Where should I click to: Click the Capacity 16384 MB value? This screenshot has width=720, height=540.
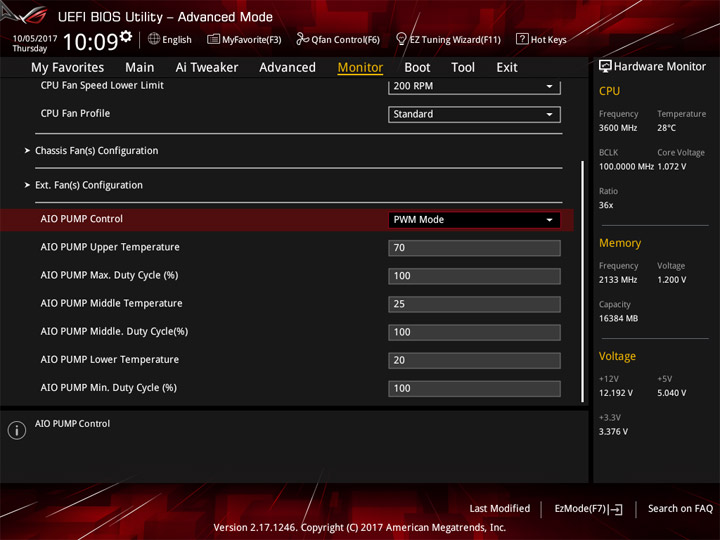click(x=618, y=319)
